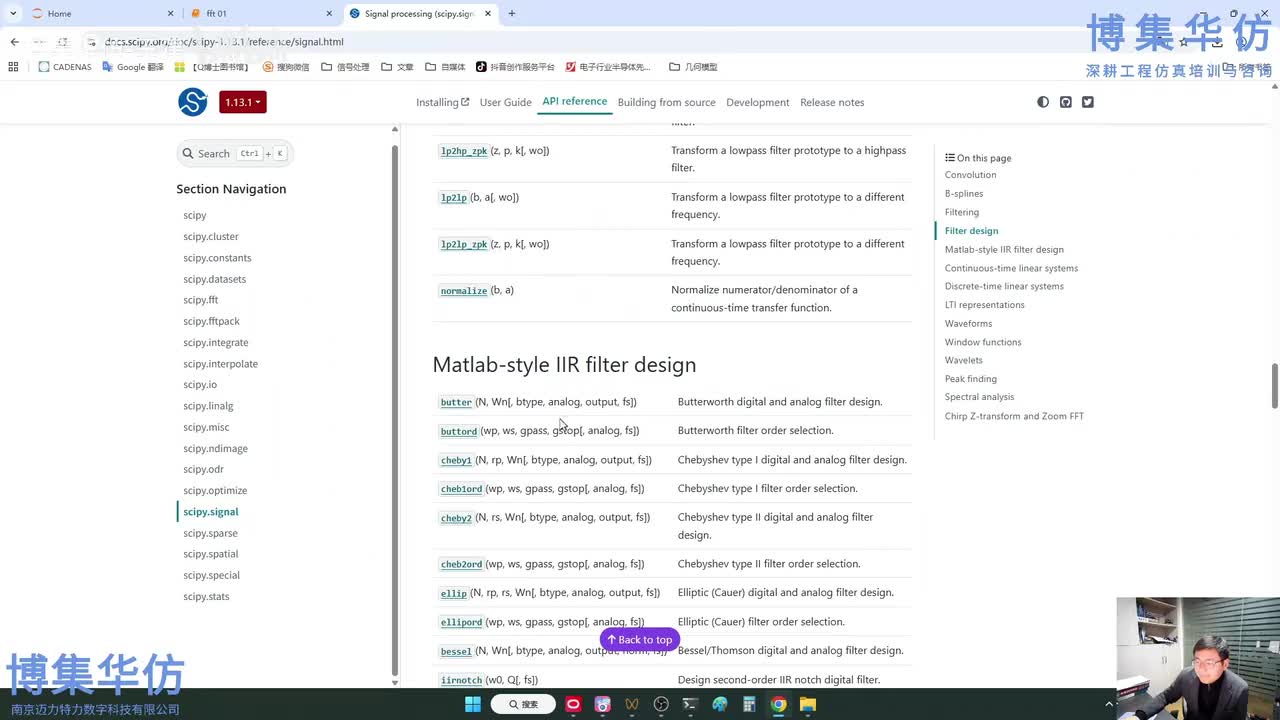Close the Signal processing browser tab

click(x=487, y=13)
